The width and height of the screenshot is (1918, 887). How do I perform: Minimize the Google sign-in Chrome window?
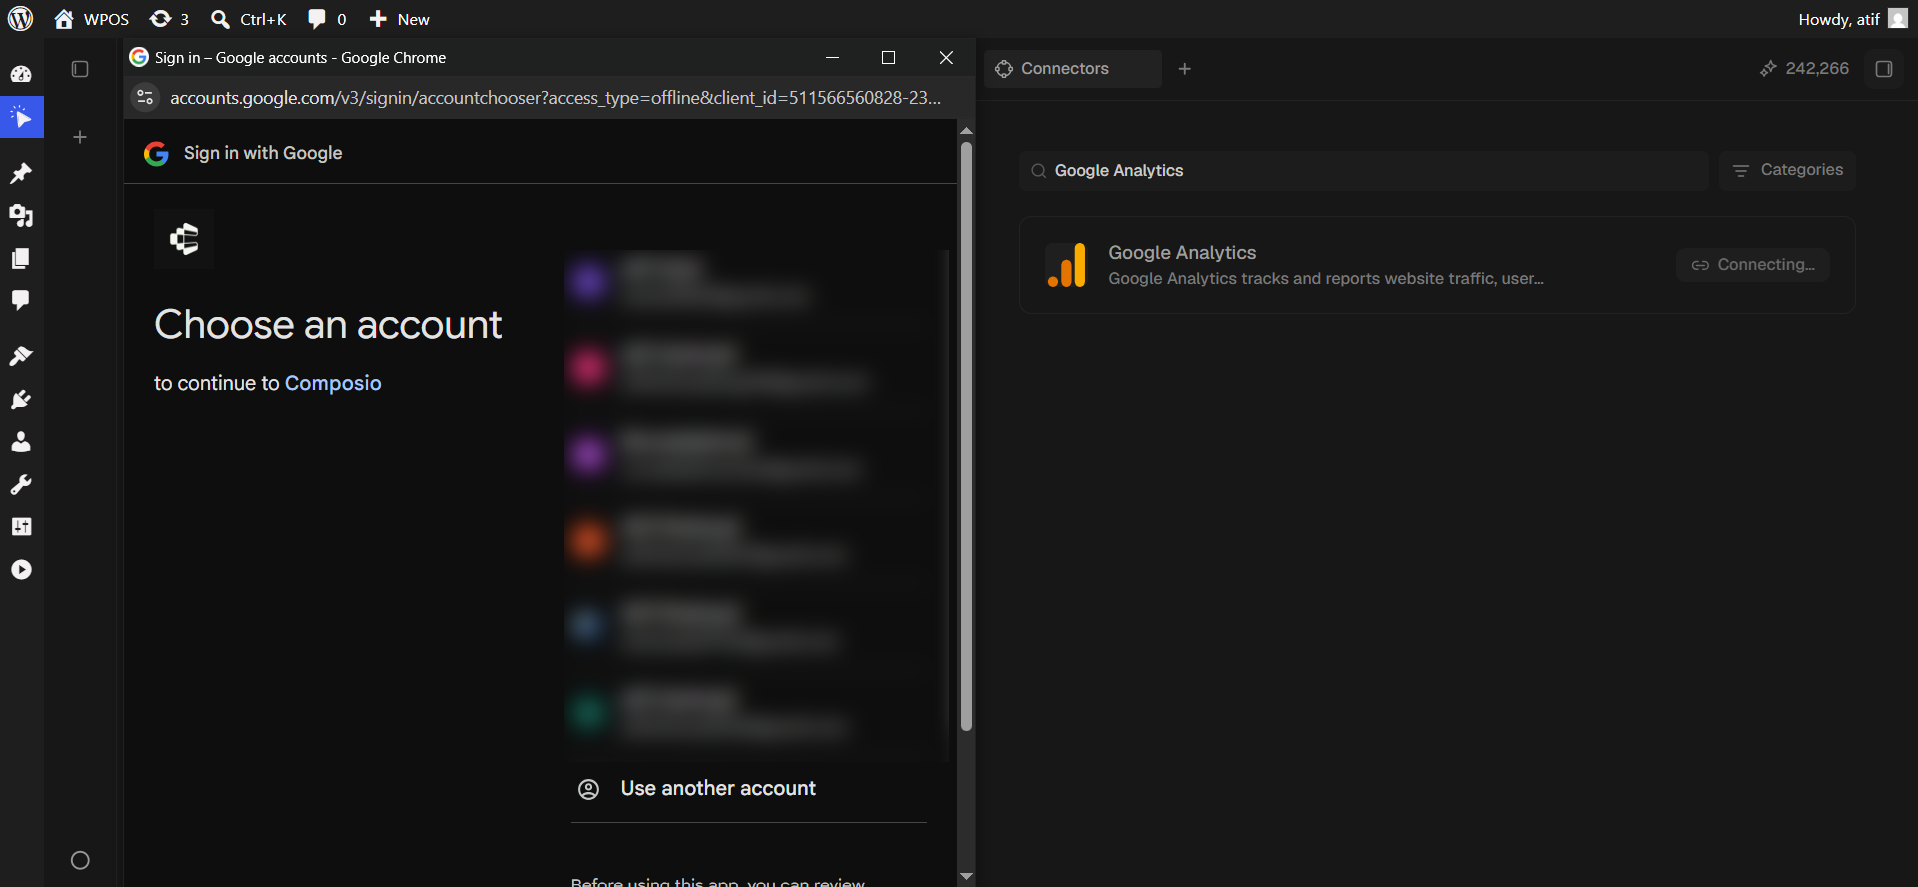pos(832,57)
